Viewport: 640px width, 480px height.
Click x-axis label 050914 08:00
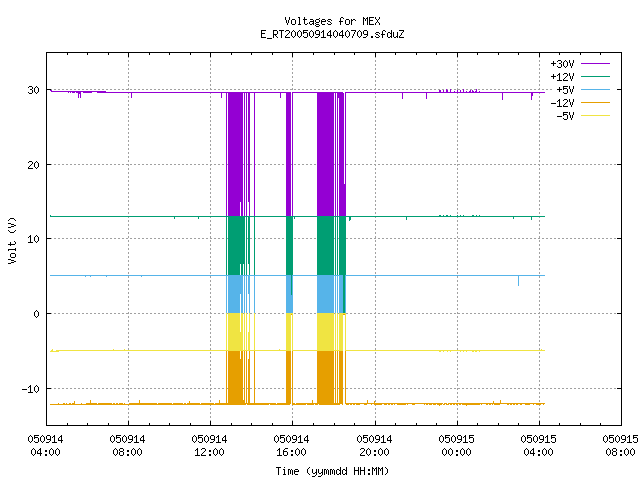click(x=127, y=446)
